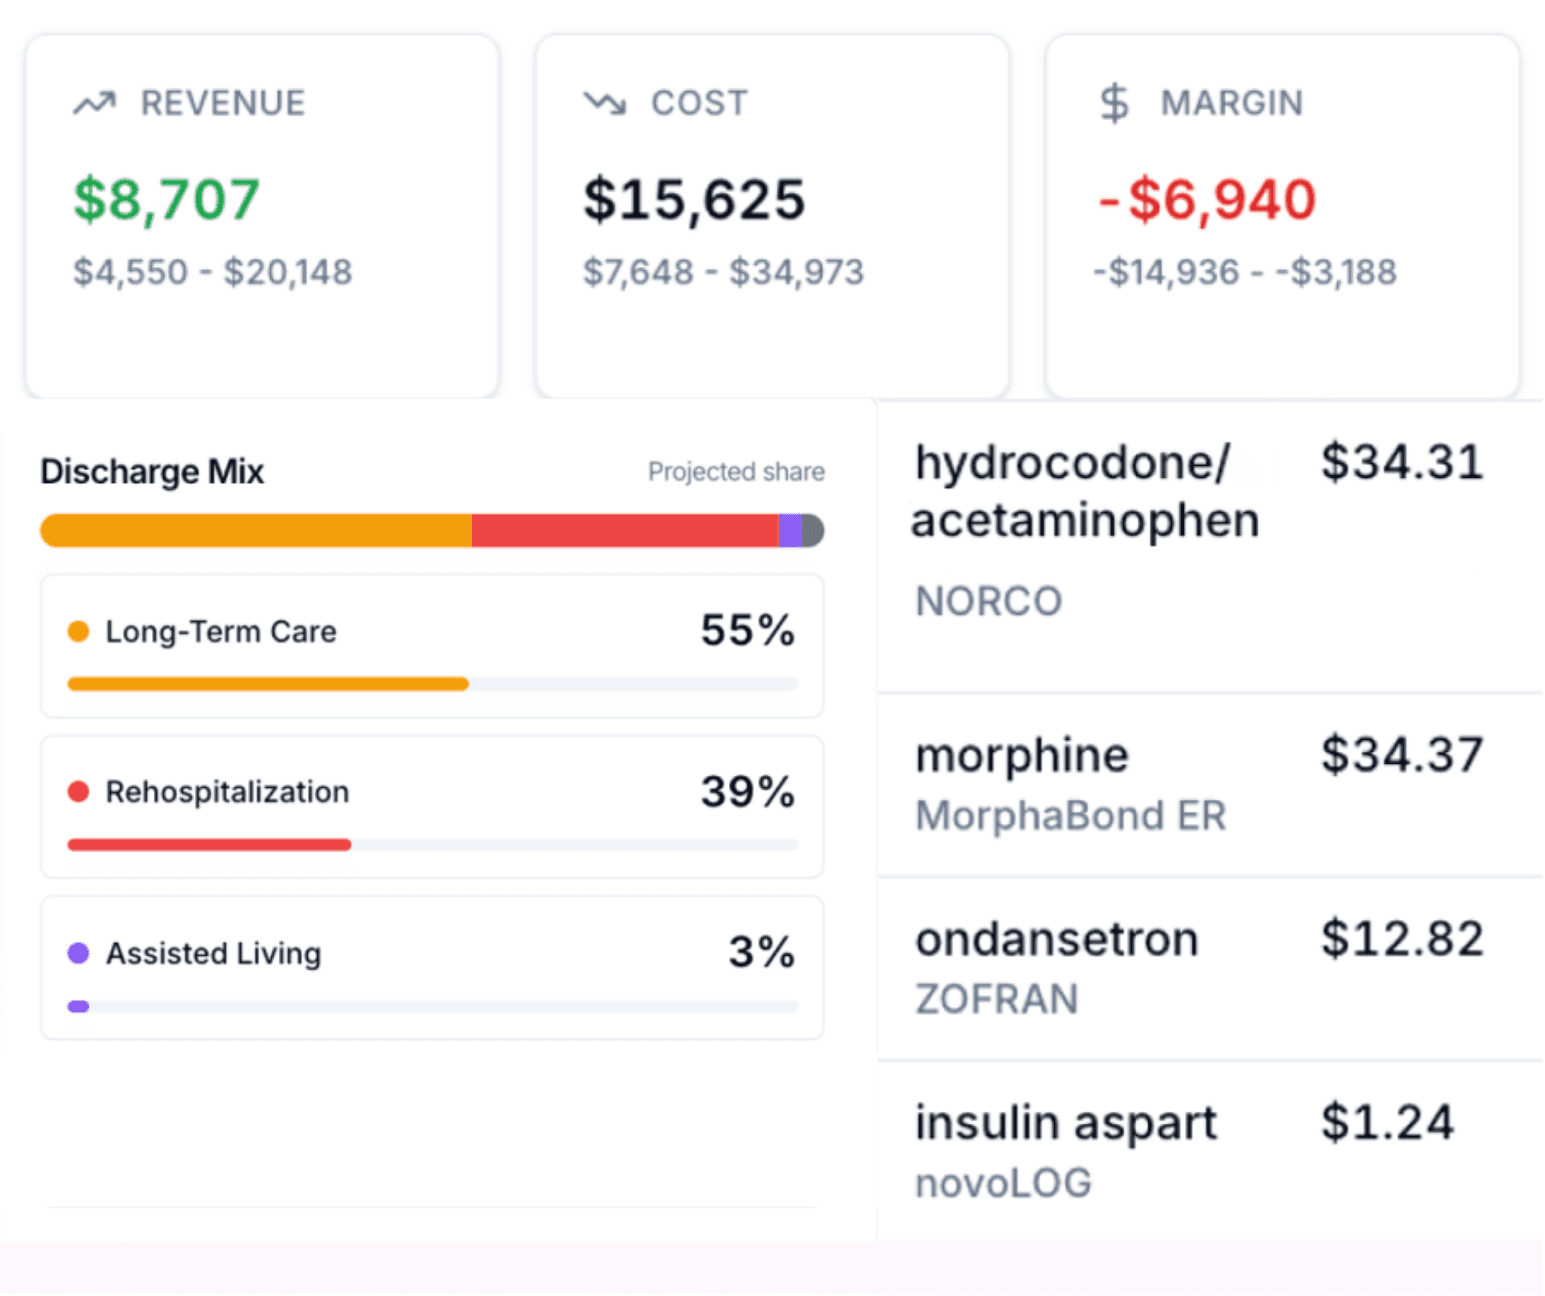Click the red segment of stacked bar
This screenshot has width=1545, height=1296.
[x=625, y=531]
